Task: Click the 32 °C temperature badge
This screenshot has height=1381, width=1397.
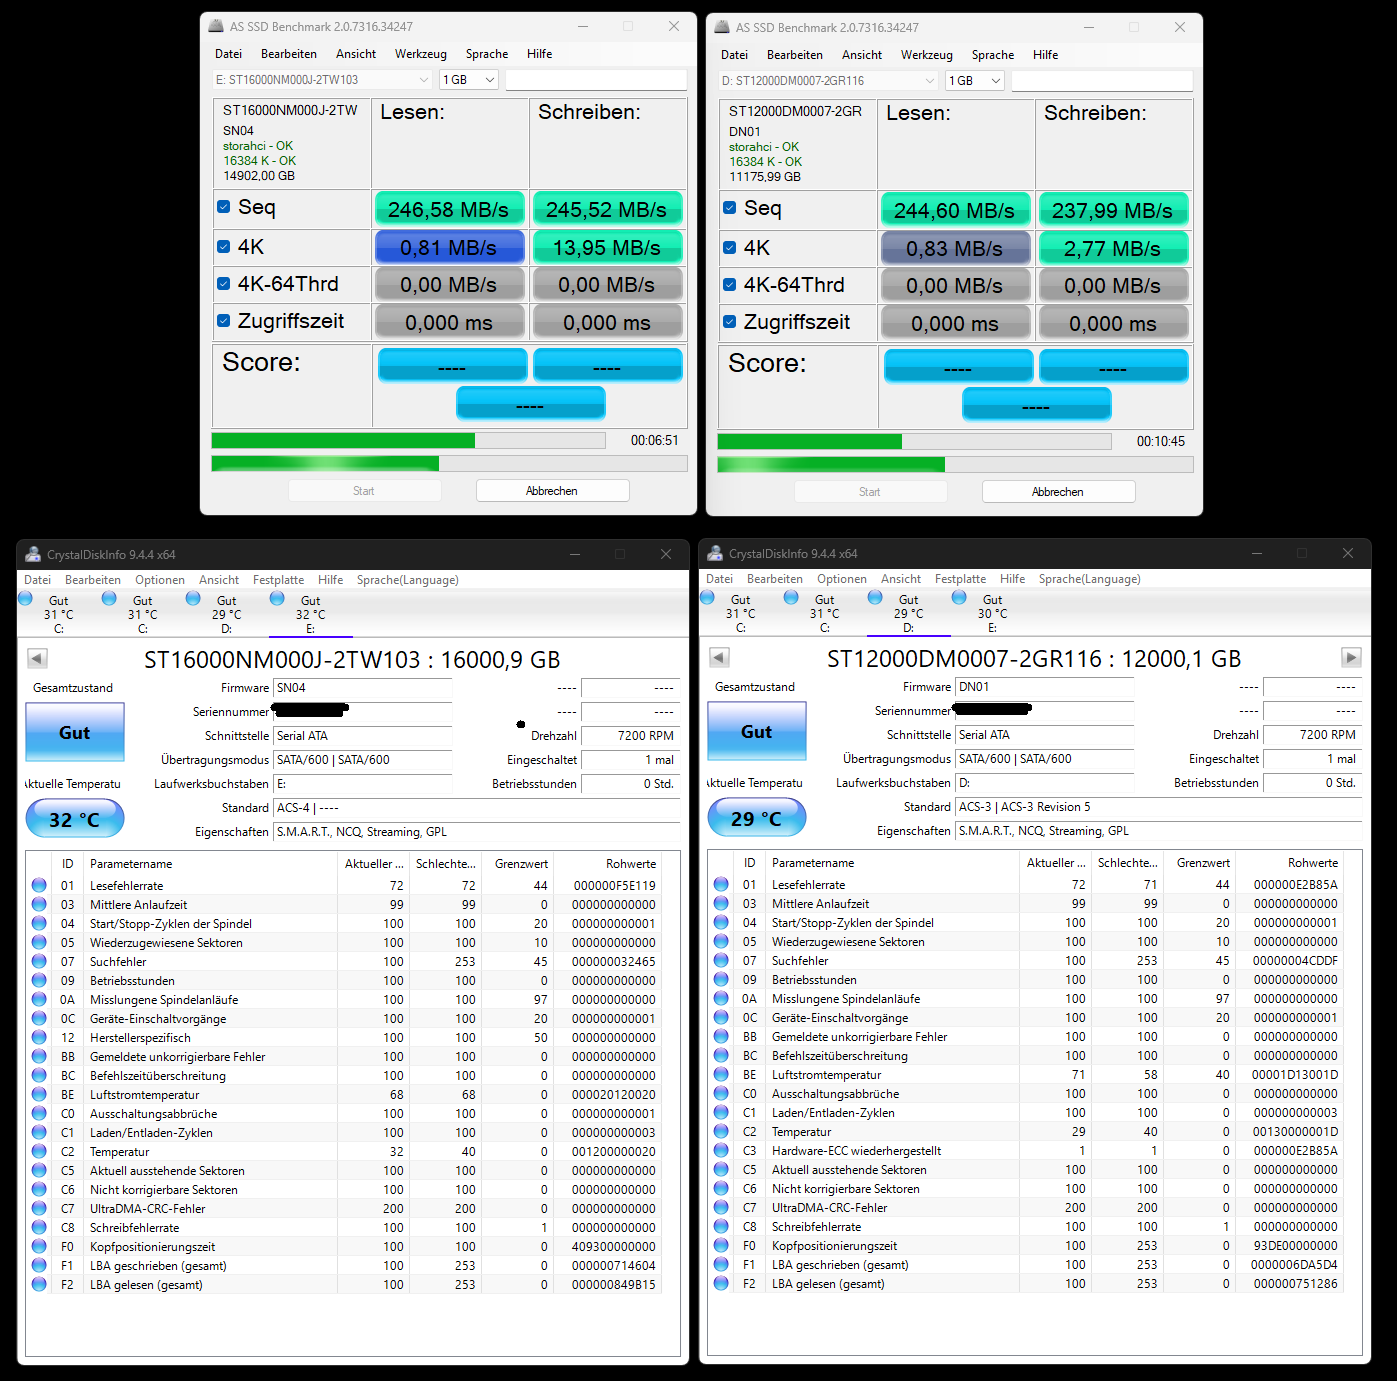Action: tap(74, 818)
